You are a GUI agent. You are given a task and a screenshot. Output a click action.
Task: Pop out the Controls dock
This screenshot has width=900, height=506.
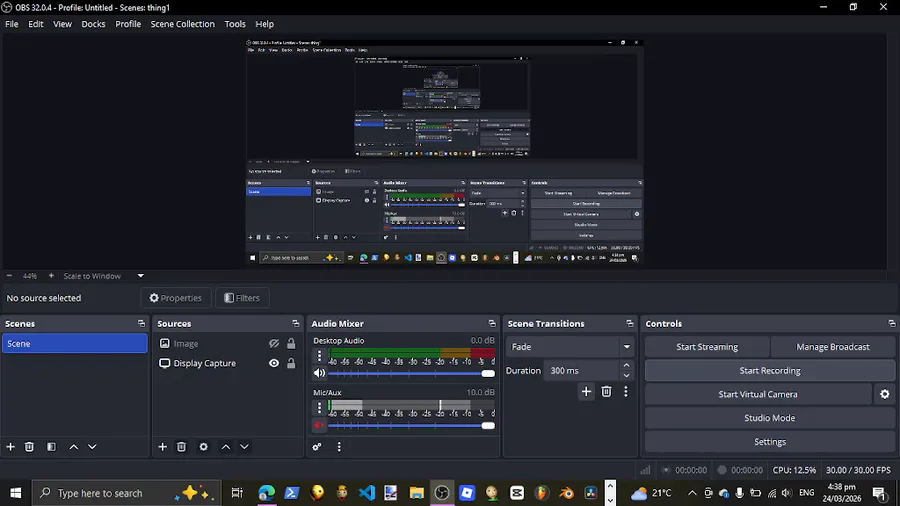(891, 324)
